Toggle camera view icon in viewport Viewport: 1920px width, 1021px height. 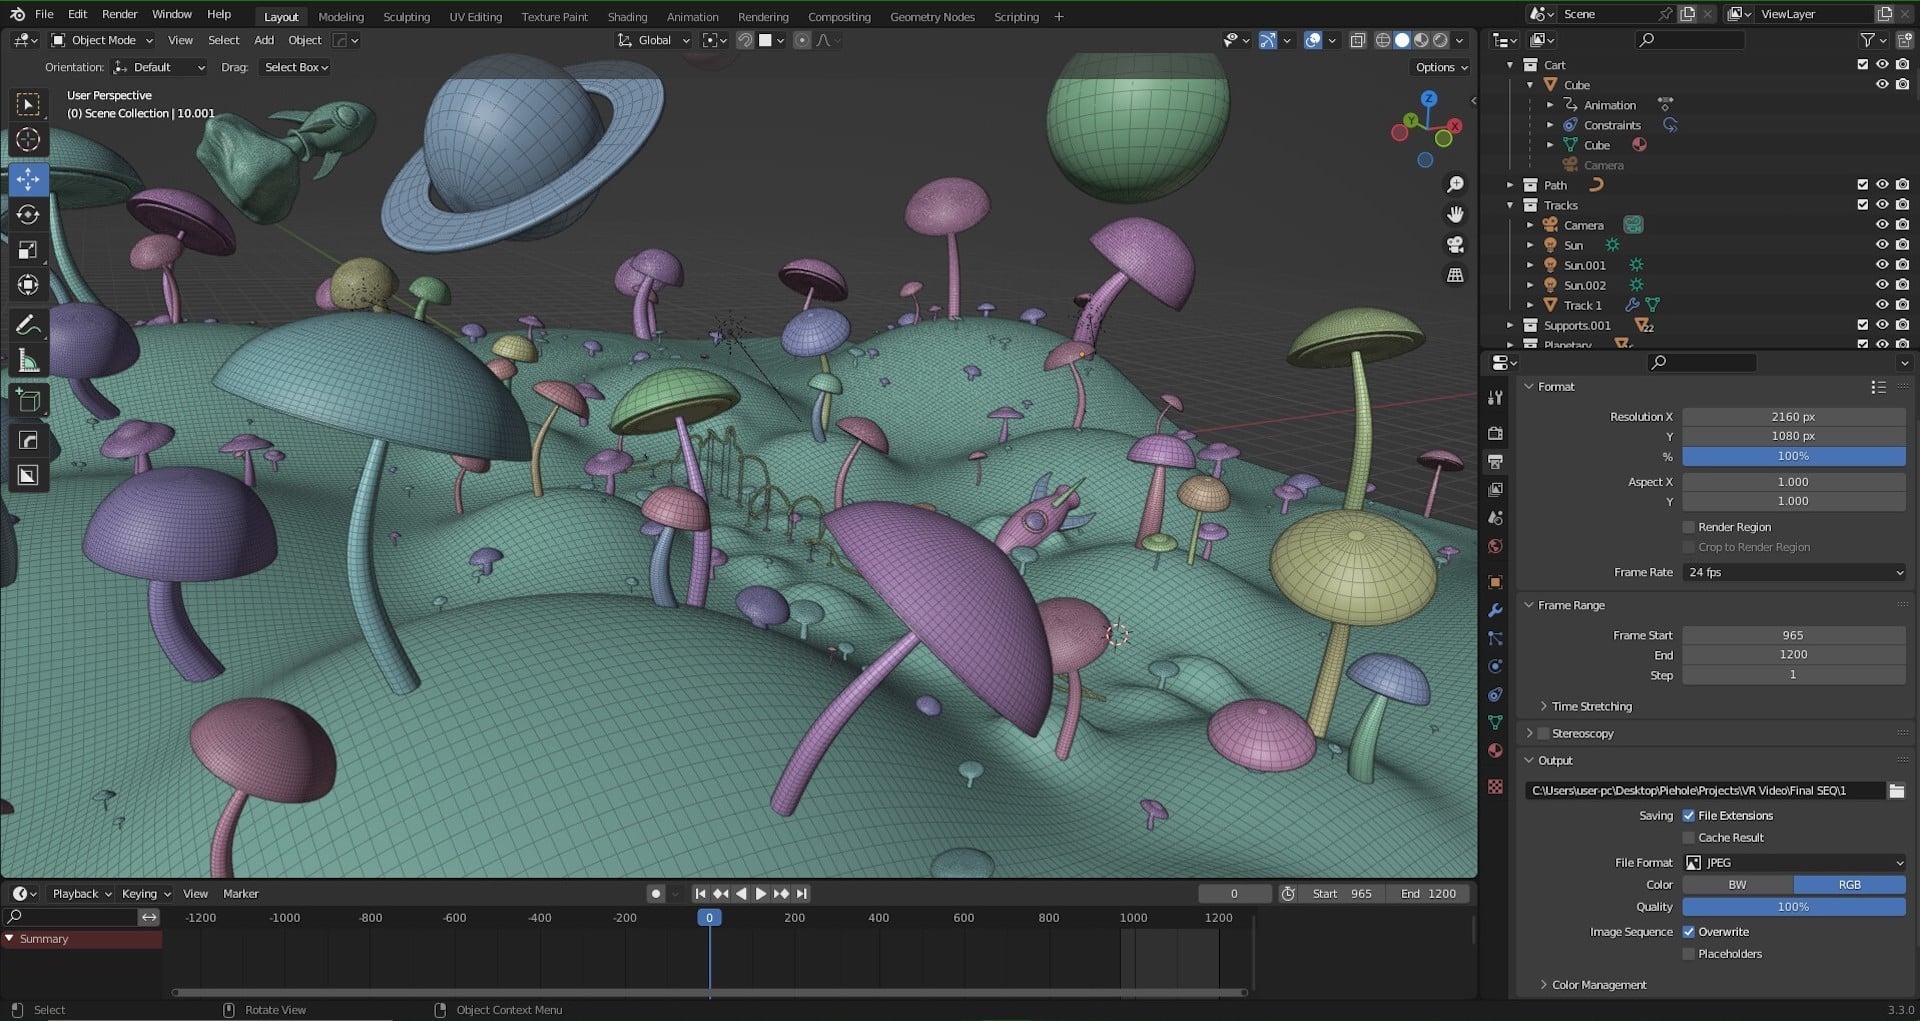(1455, 245)
